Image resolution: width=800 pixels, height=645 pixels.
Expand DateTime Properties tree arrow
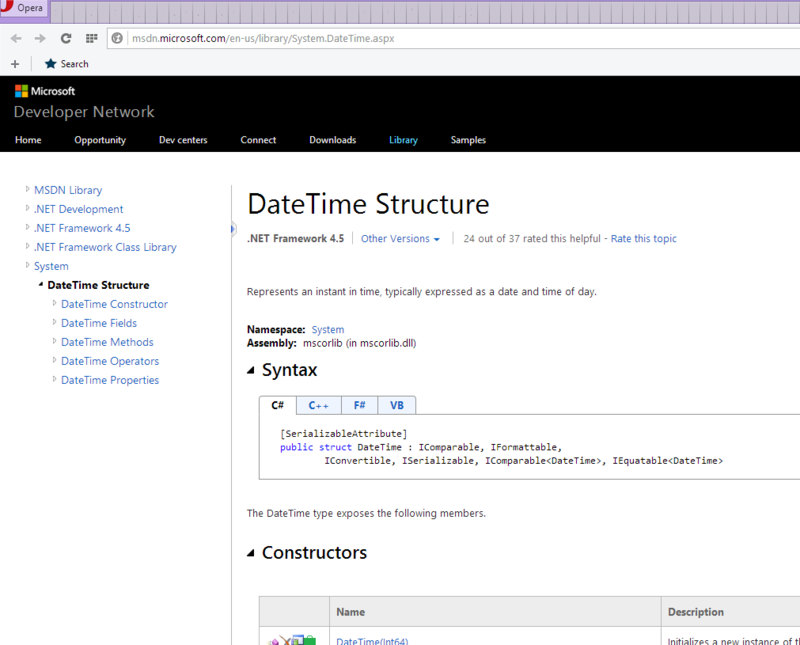point(55,379)
